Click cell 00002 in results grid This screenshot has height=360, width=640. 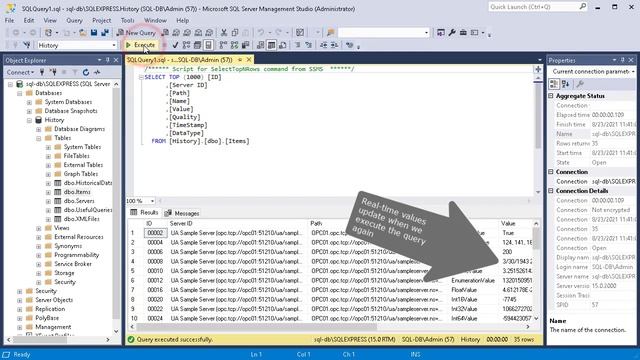point(155,233)
